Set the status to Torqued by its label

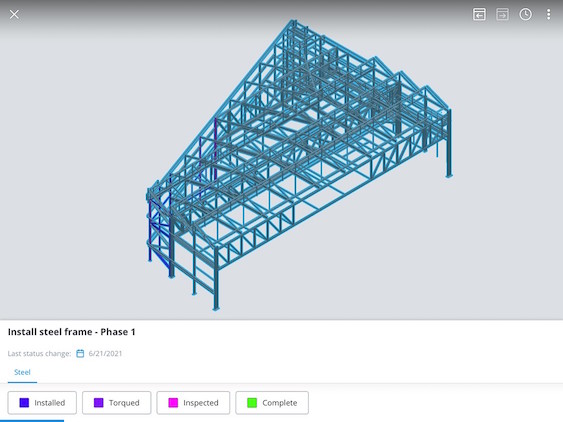pyautogui.click(x=124, y=403)
